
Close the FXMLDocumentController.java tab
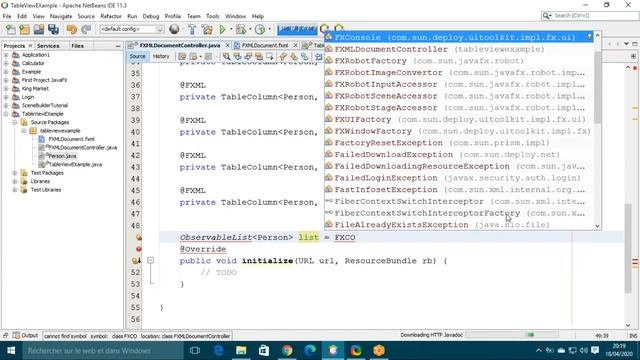coord(227,45)
